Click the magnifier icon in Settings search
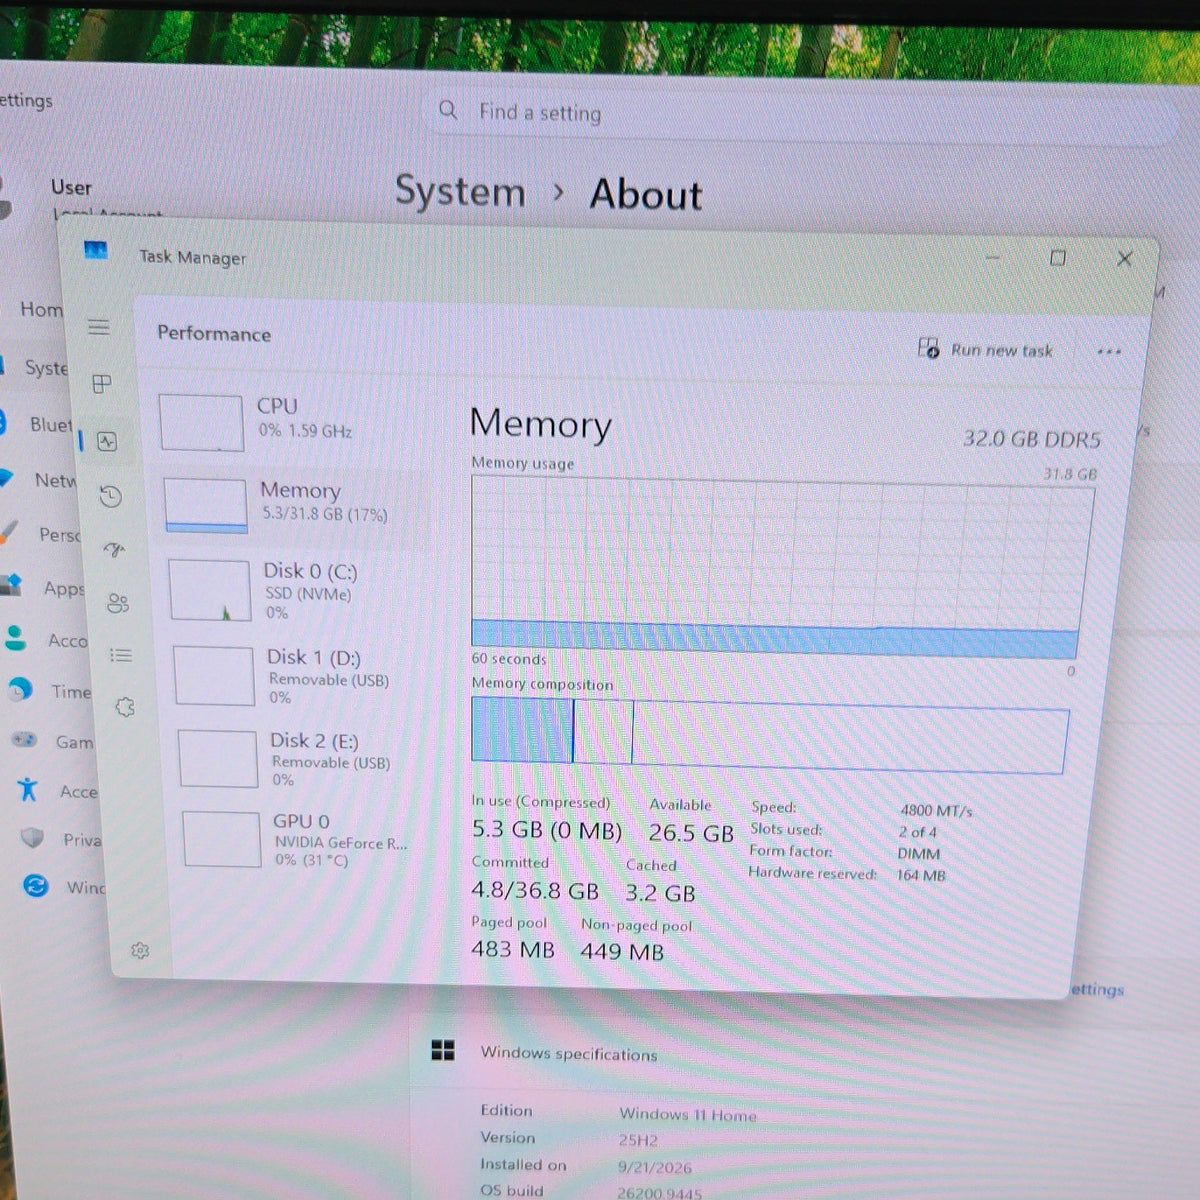 [x=448, y=109]
